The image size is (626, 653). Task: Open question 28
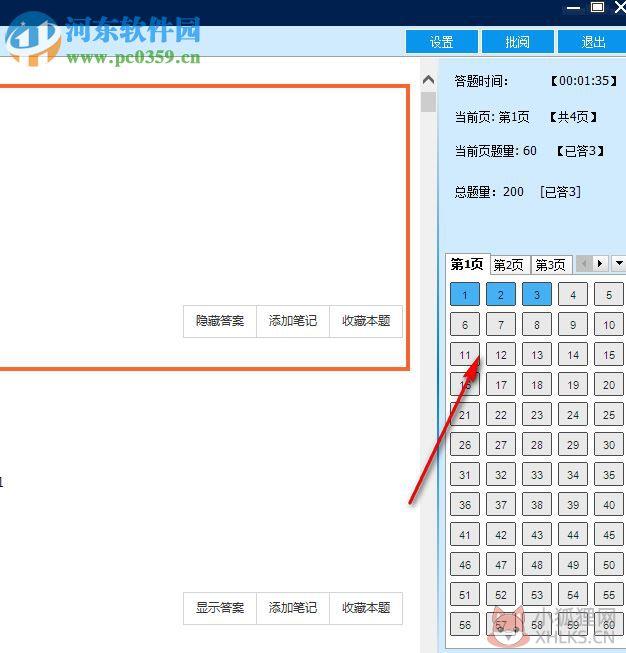537,445
